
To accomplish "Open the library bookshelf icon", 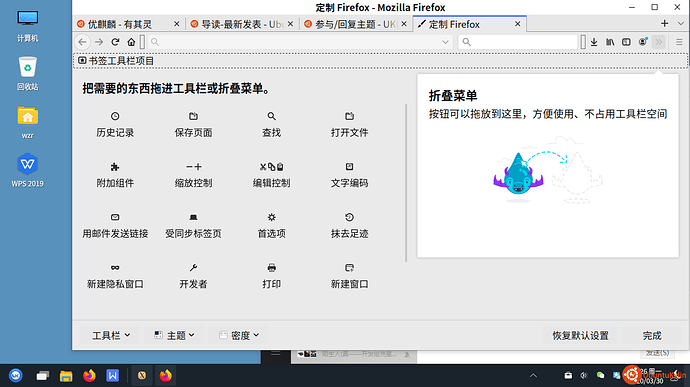I will (610, 42).
